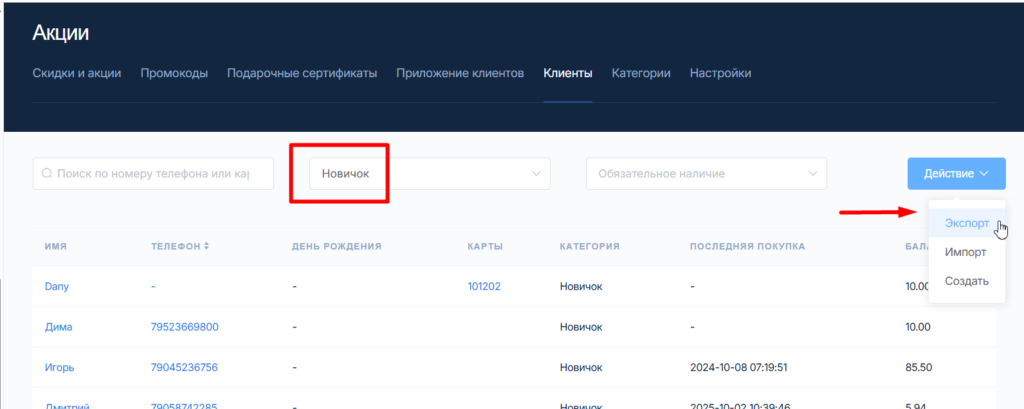
Task: Switch to the Скидки и акции tab
Action: [x=77, y=73]
